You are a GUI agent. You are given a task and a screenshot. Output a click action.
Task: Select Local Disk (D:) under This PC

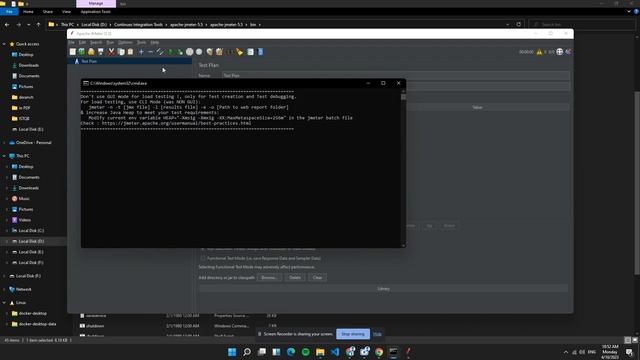click(x=31, y=241)
